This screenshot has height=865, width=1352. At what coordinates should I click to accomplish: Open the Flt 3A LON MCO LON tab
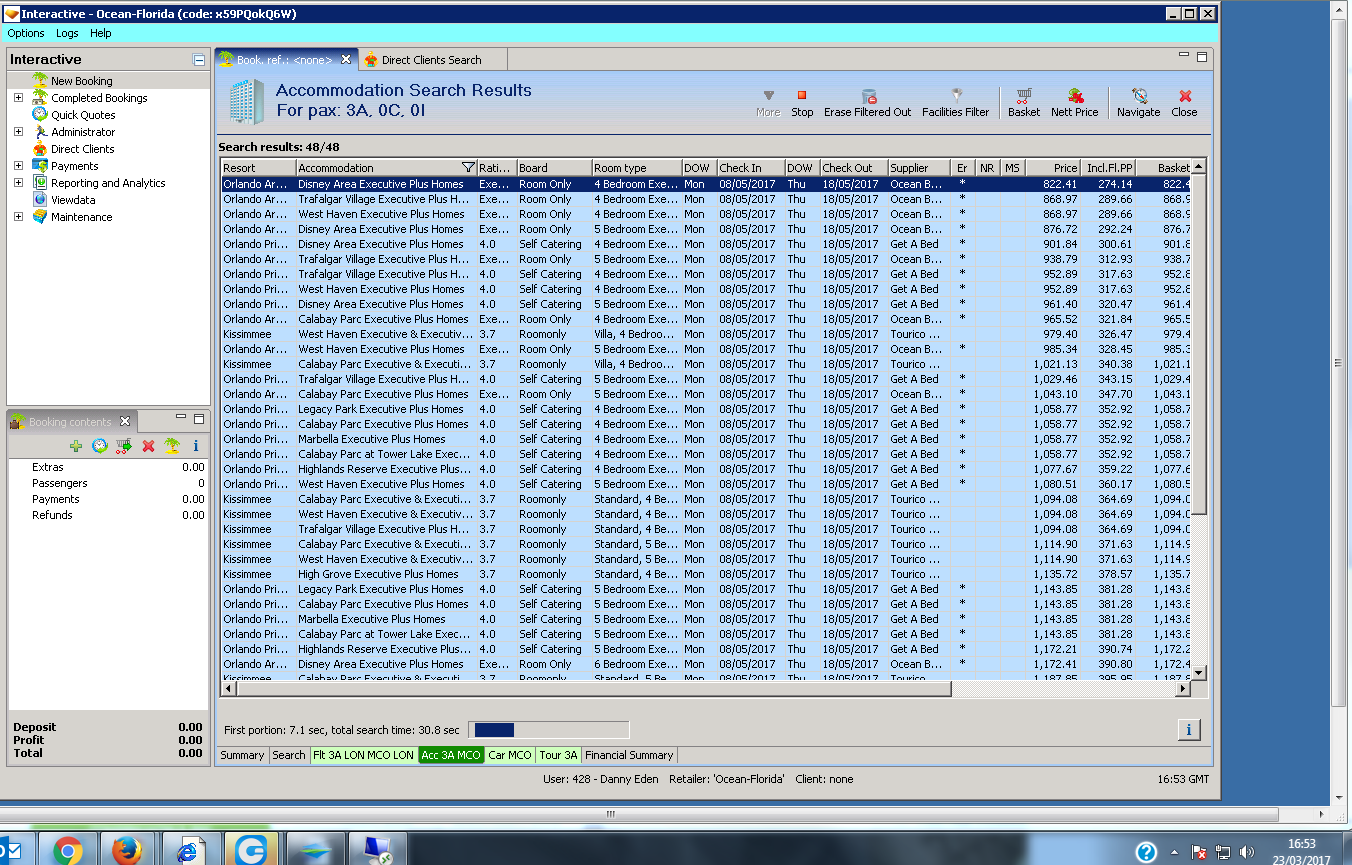[x=363, y=755]
